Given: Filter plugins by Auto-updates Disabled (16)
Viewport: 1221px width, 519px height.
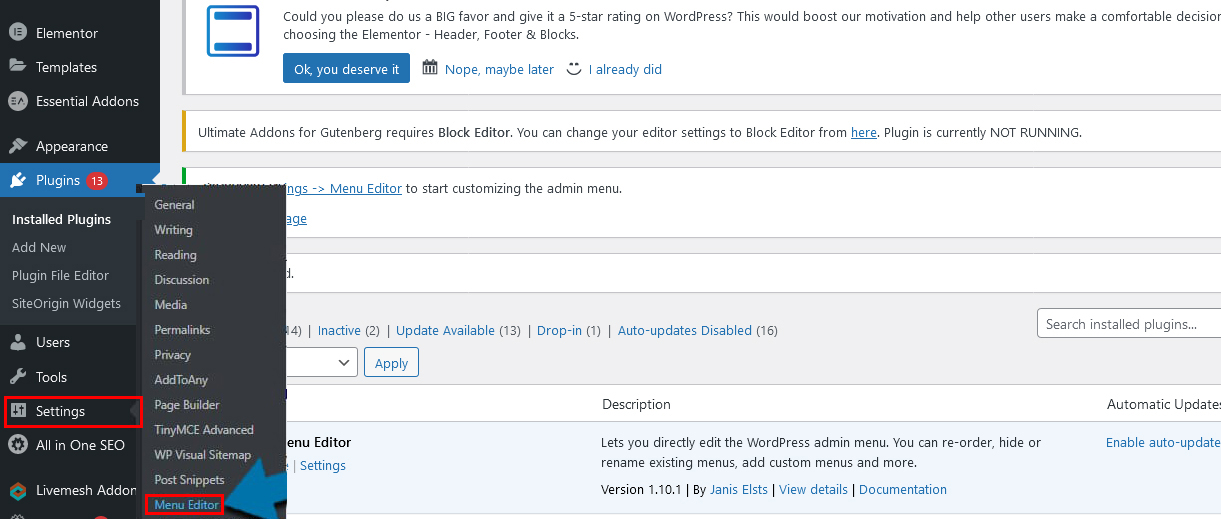Looking at the screenshot, I should [697, 330].
